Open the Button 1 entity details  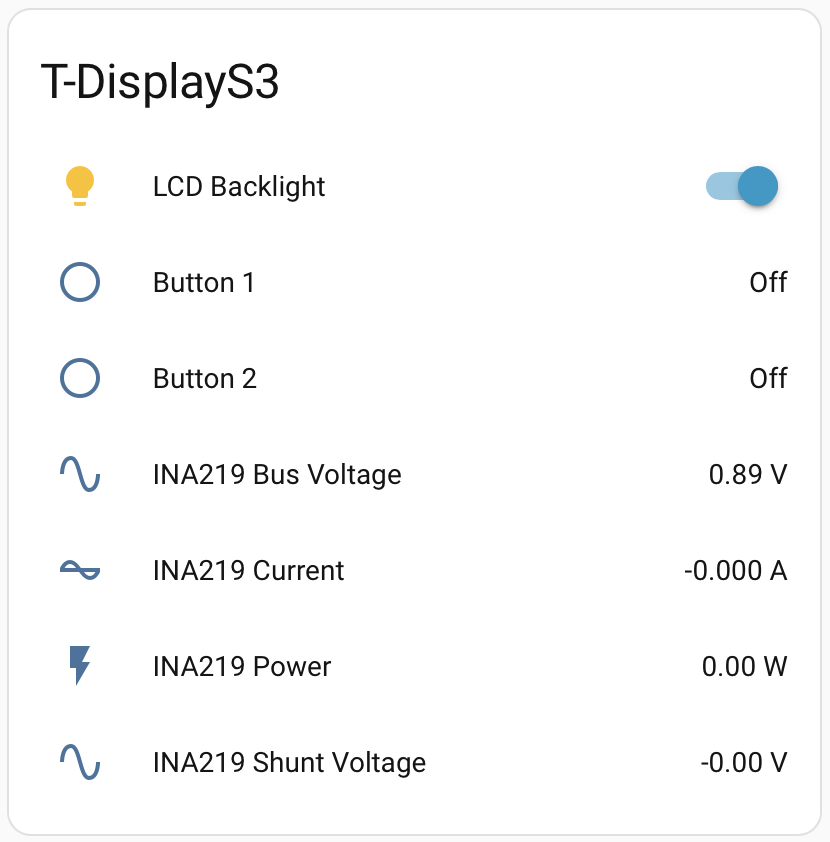(204, 283)
